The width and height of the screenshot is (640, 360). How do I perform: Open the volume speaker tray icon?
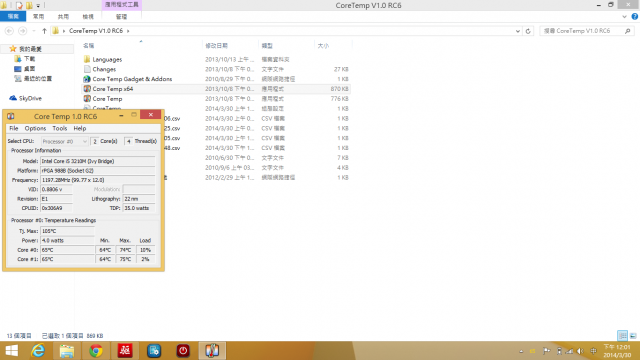tap(580, 351)
